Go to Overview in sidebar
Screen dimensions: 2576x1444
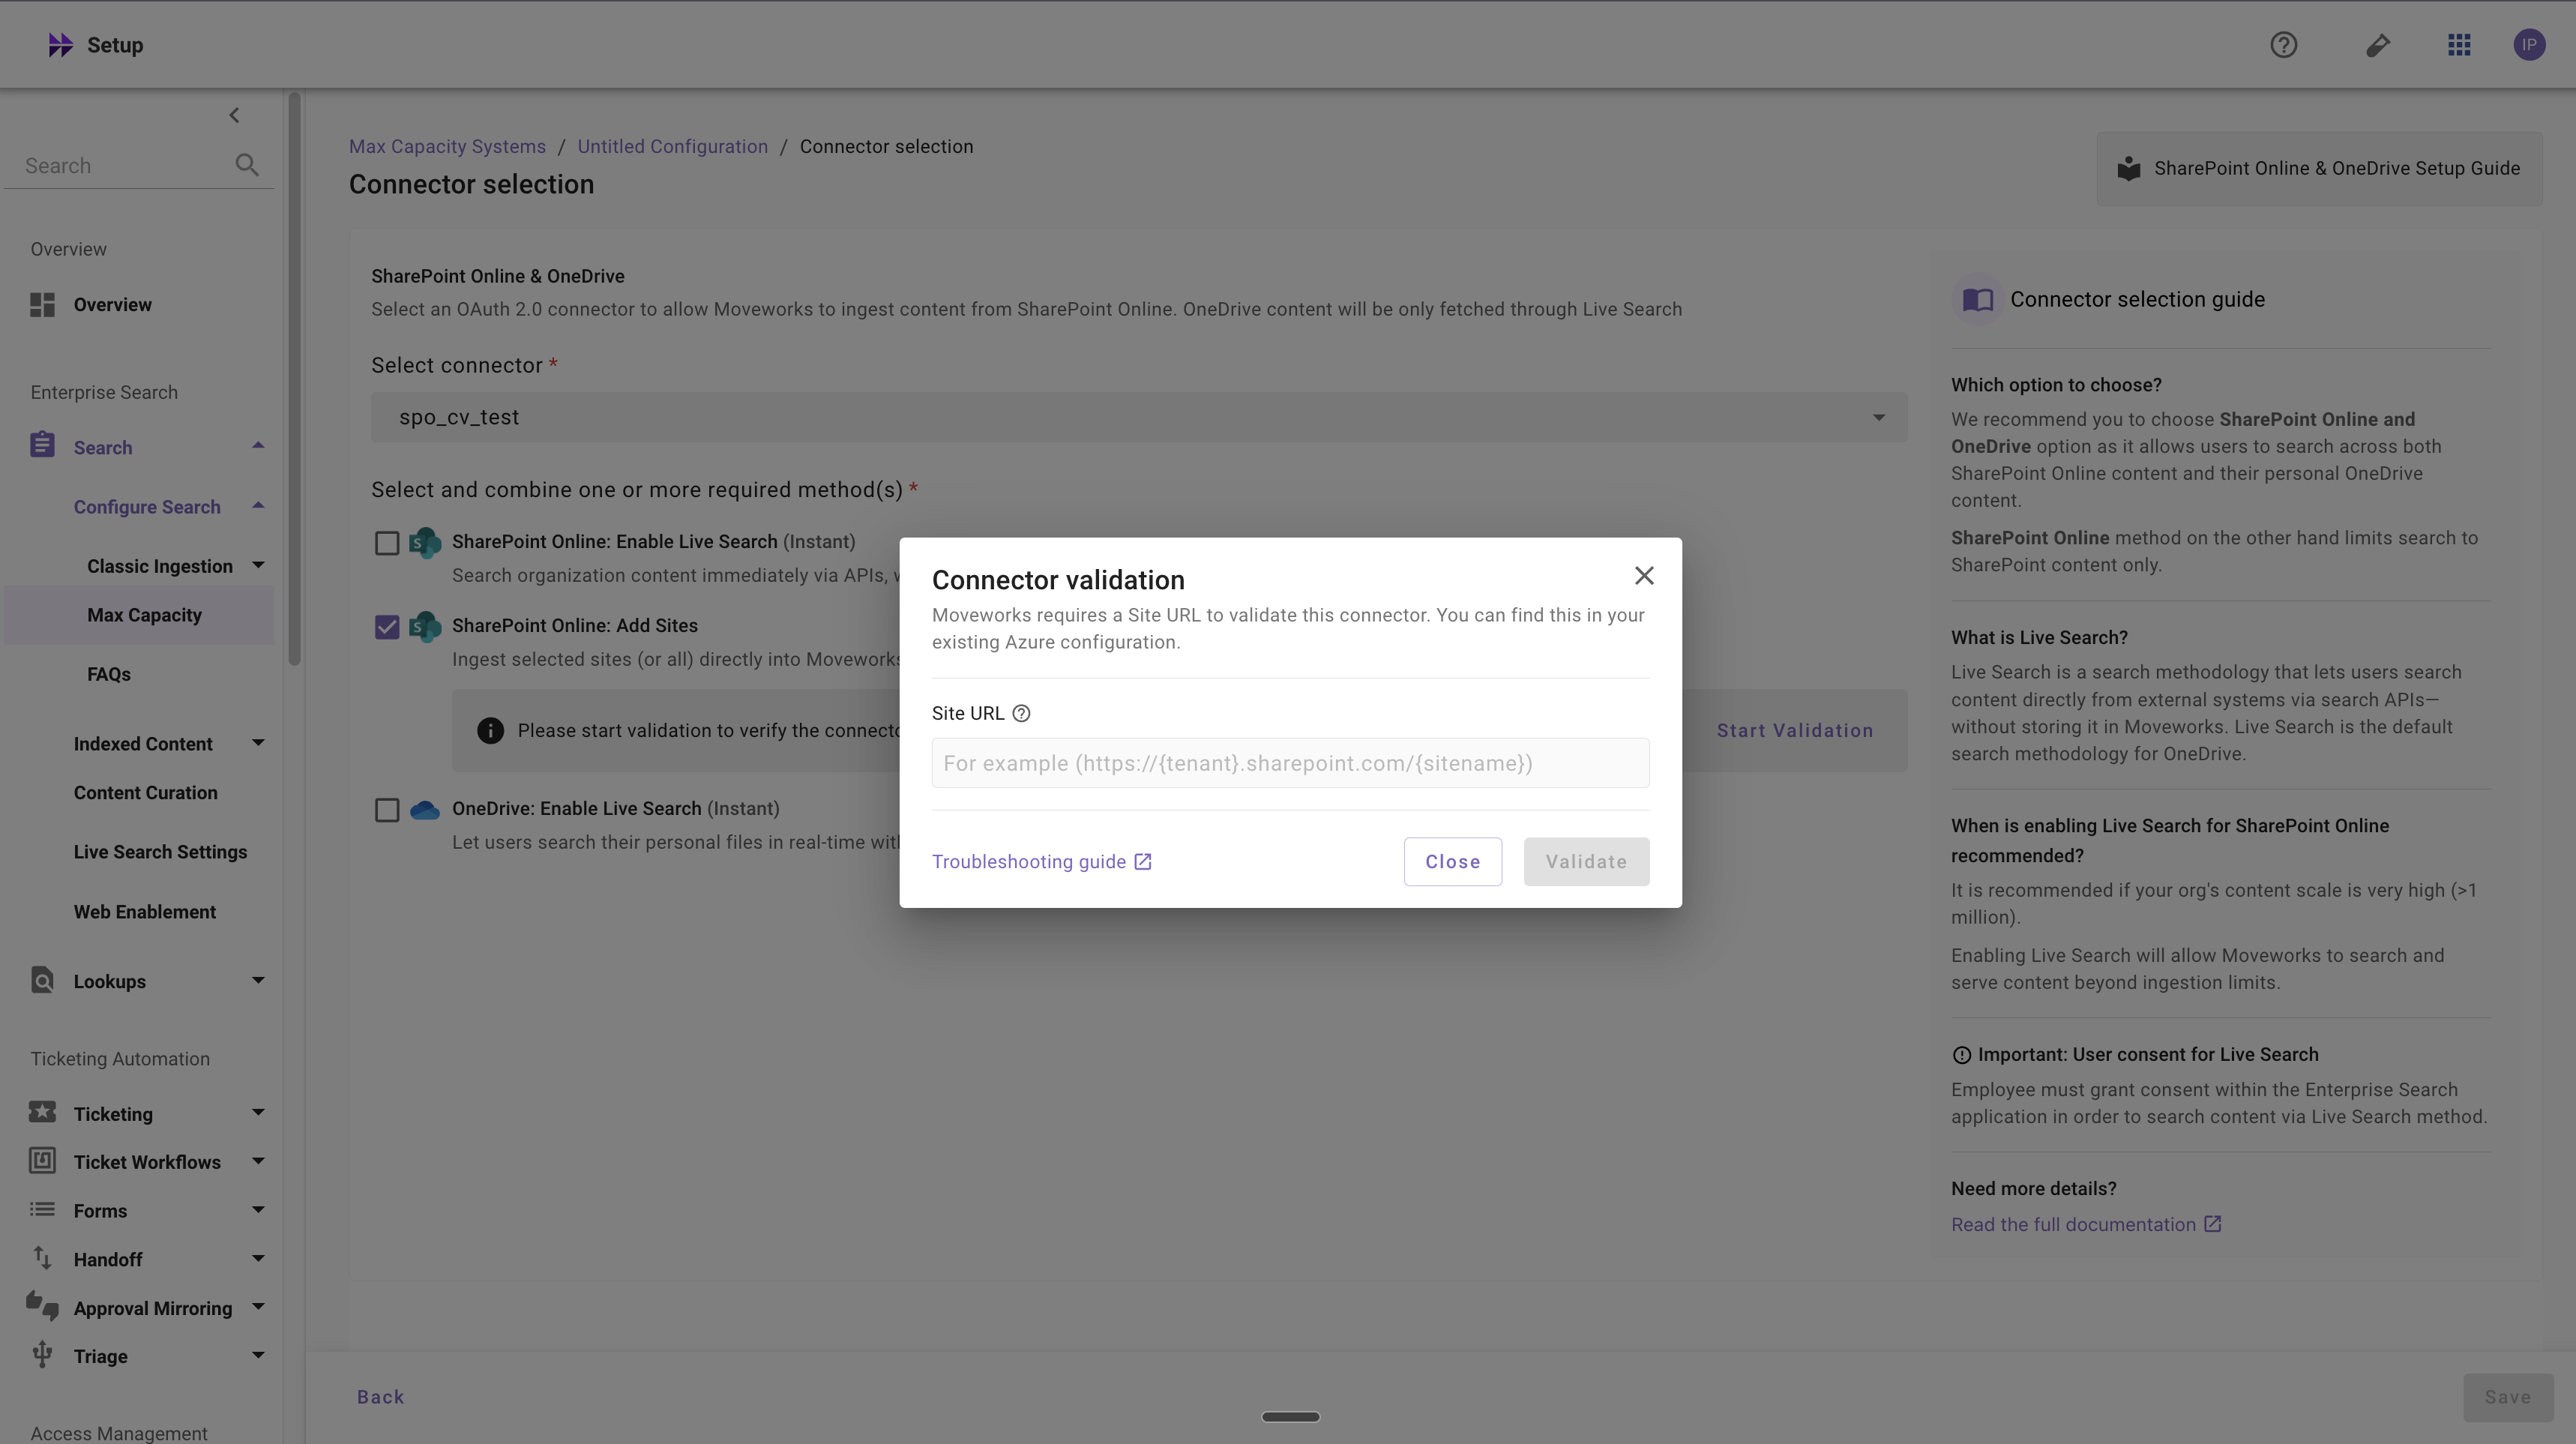tap(112, 305)
